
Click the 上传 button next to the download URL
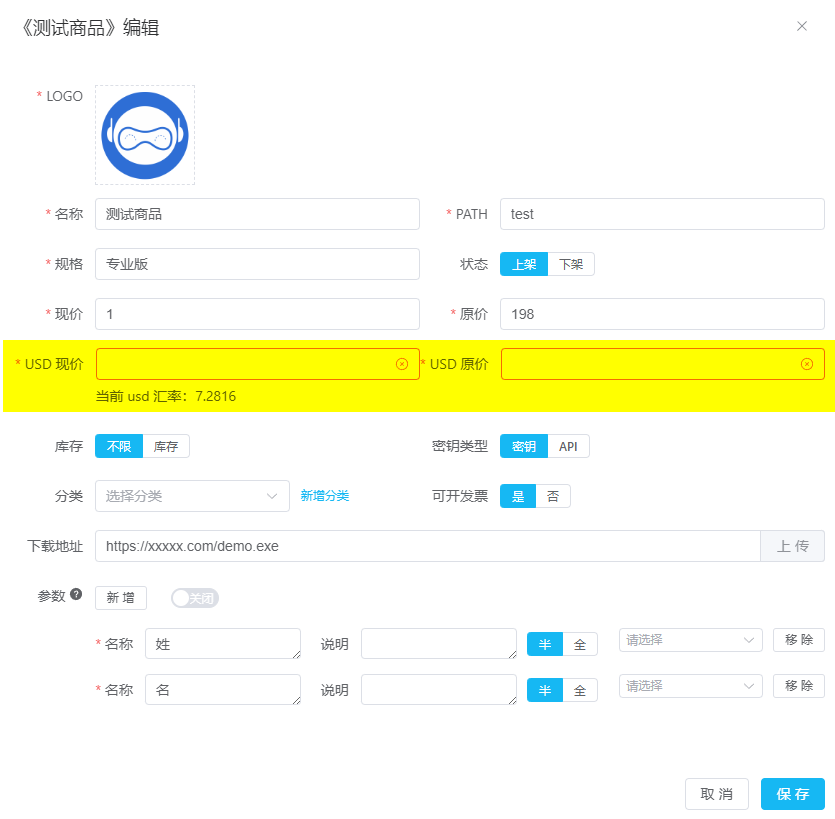(x=792, y=545)
